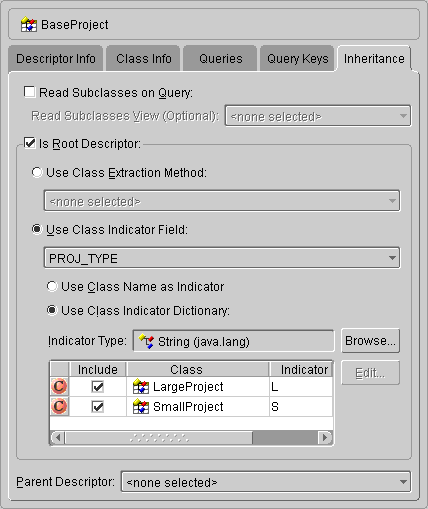The width and height of the screenshot is (428, 509).
Task: Open the Parent Descriptor dropdown
Action: click(x=266, y=482)
